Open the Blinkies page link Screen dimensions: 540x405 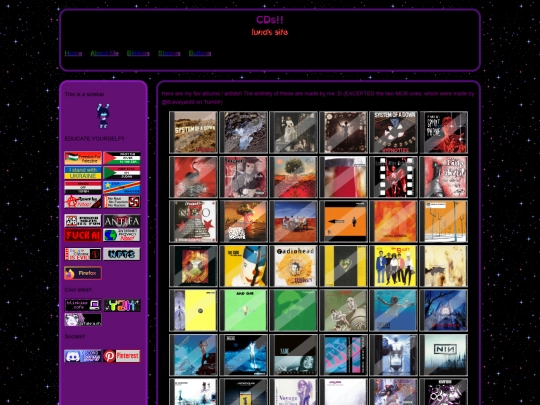tap(138, 53)
